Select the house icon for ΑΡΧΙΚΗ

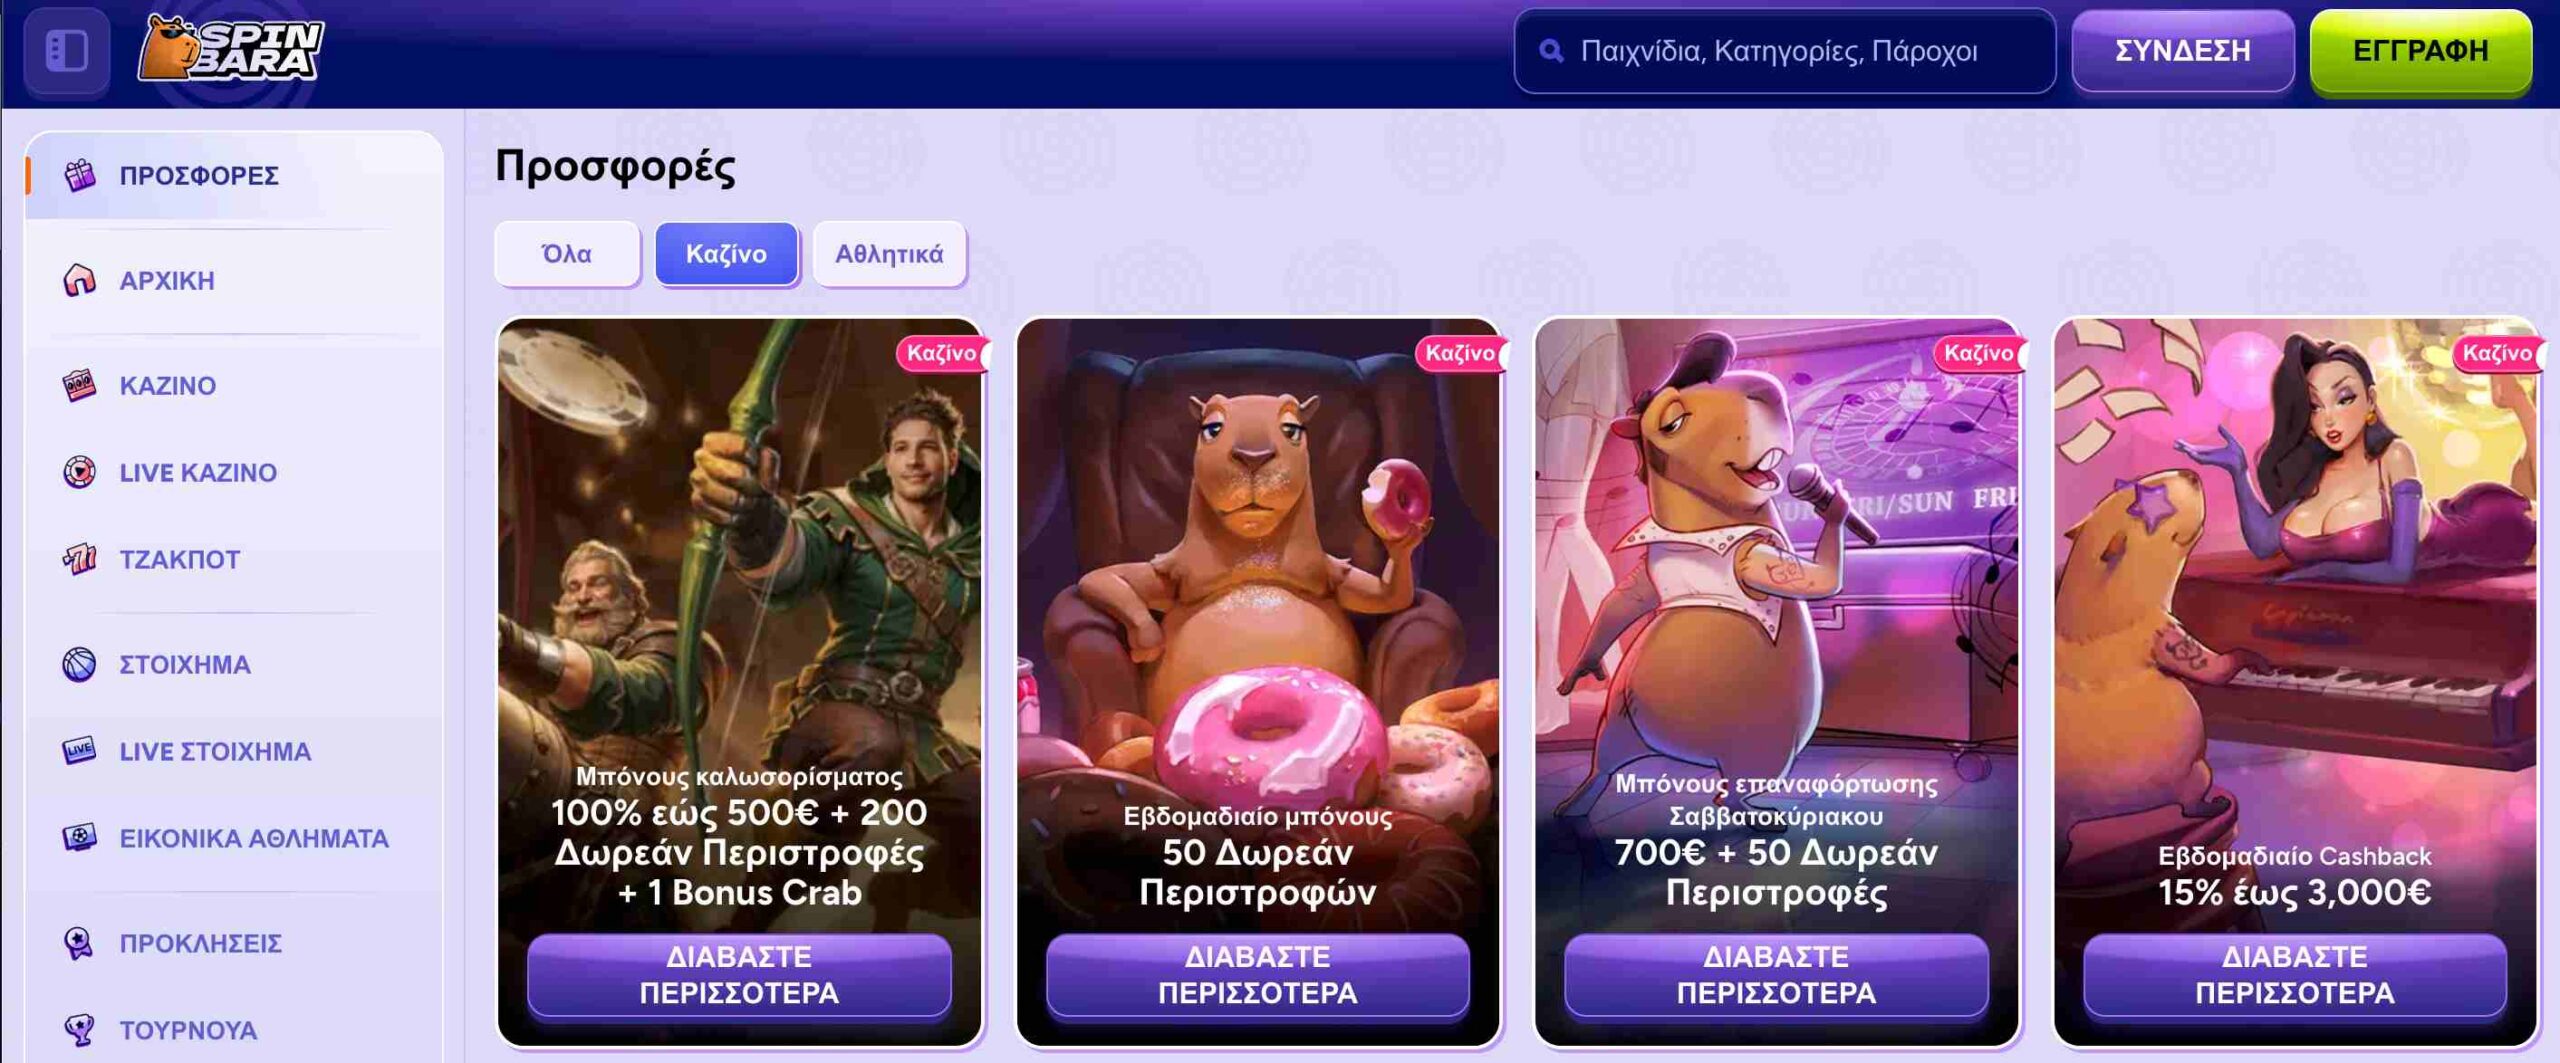pos(80,280)
